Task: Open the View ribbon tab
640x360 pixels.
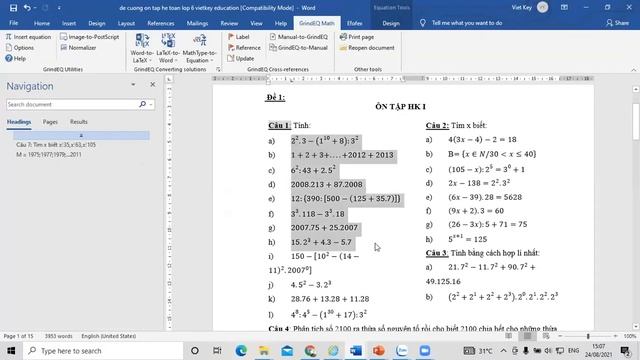Action: coord(256,23)
